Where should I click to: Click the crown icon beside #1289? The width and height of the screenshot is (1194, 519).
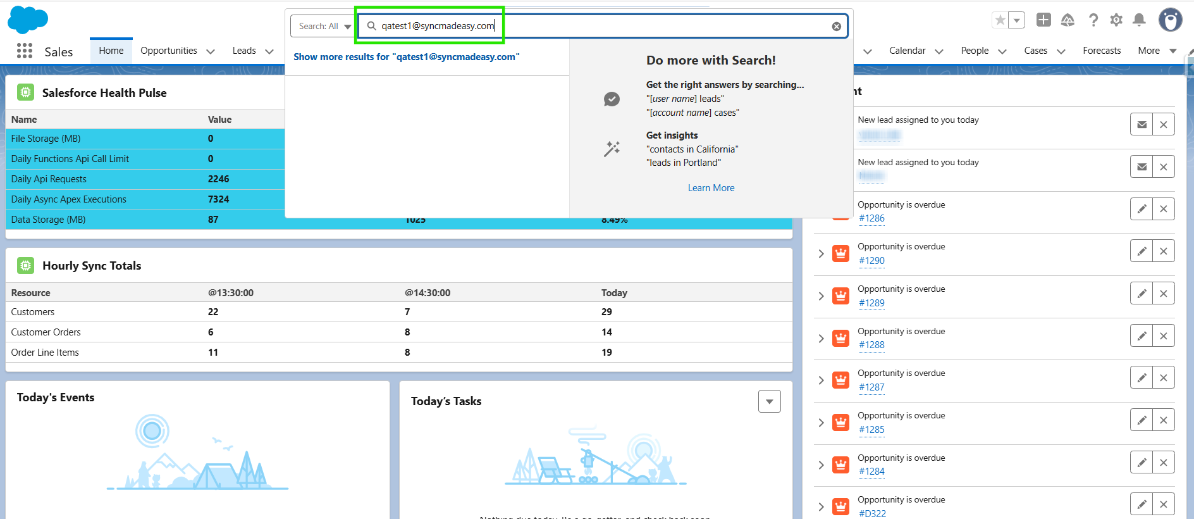pos(841,295)
